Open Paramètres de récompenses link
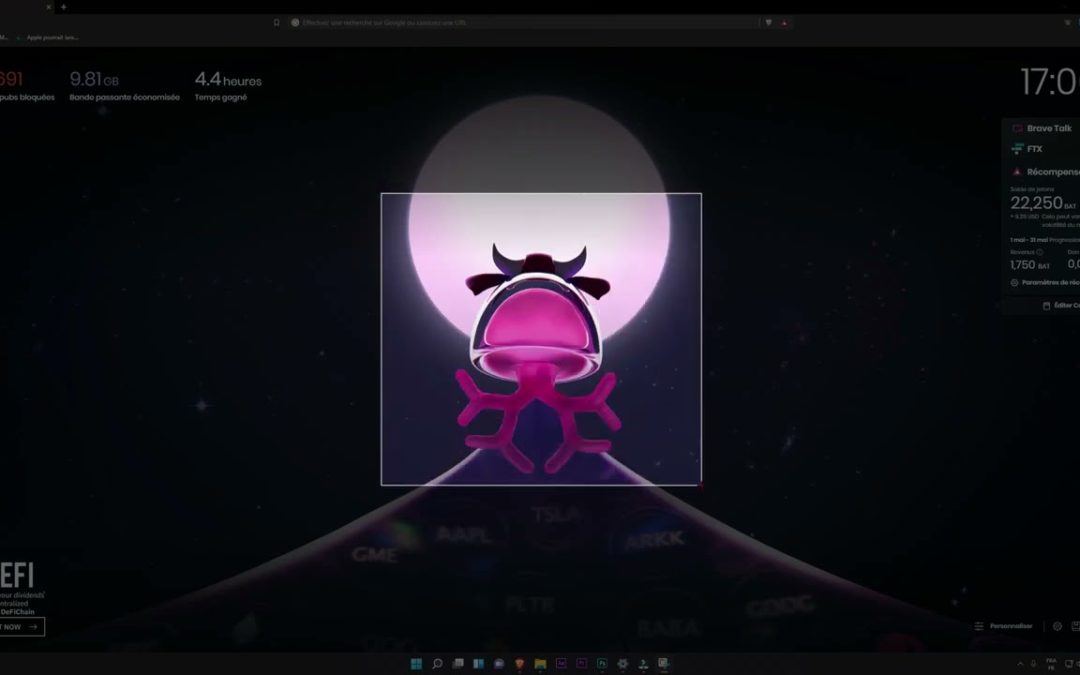This screenshot has height=675, width=1080. 1045,283
